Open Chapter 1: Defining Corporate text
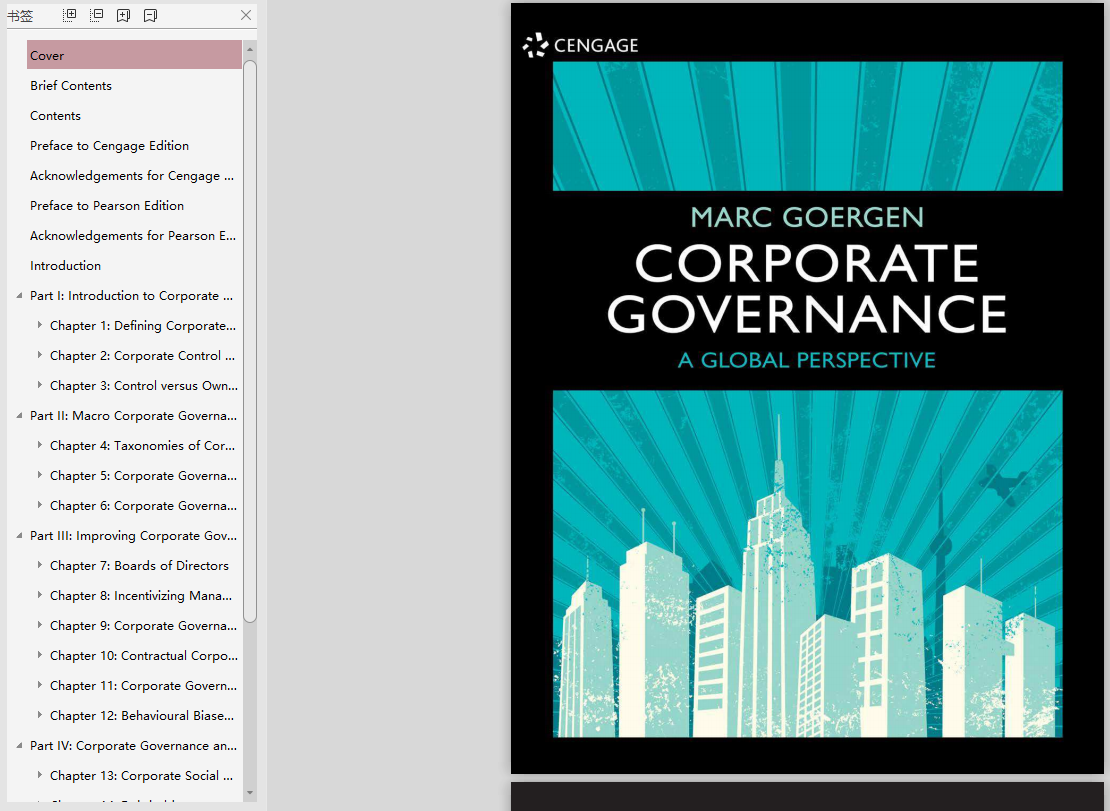 tap(143, 326)
